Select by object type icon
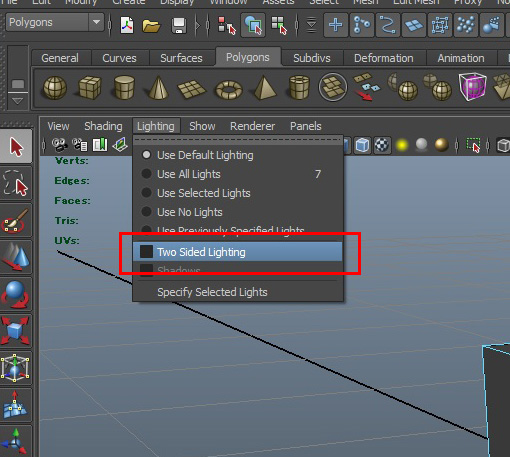This screenshot has height=457, width=510. point(253,25)
